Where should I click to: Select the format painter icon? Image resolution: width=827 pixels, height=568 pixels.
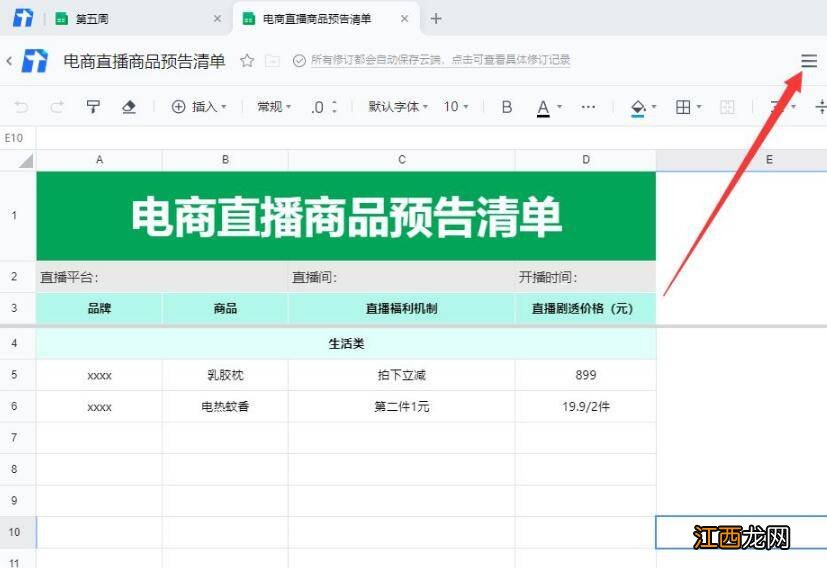[93, 107]
